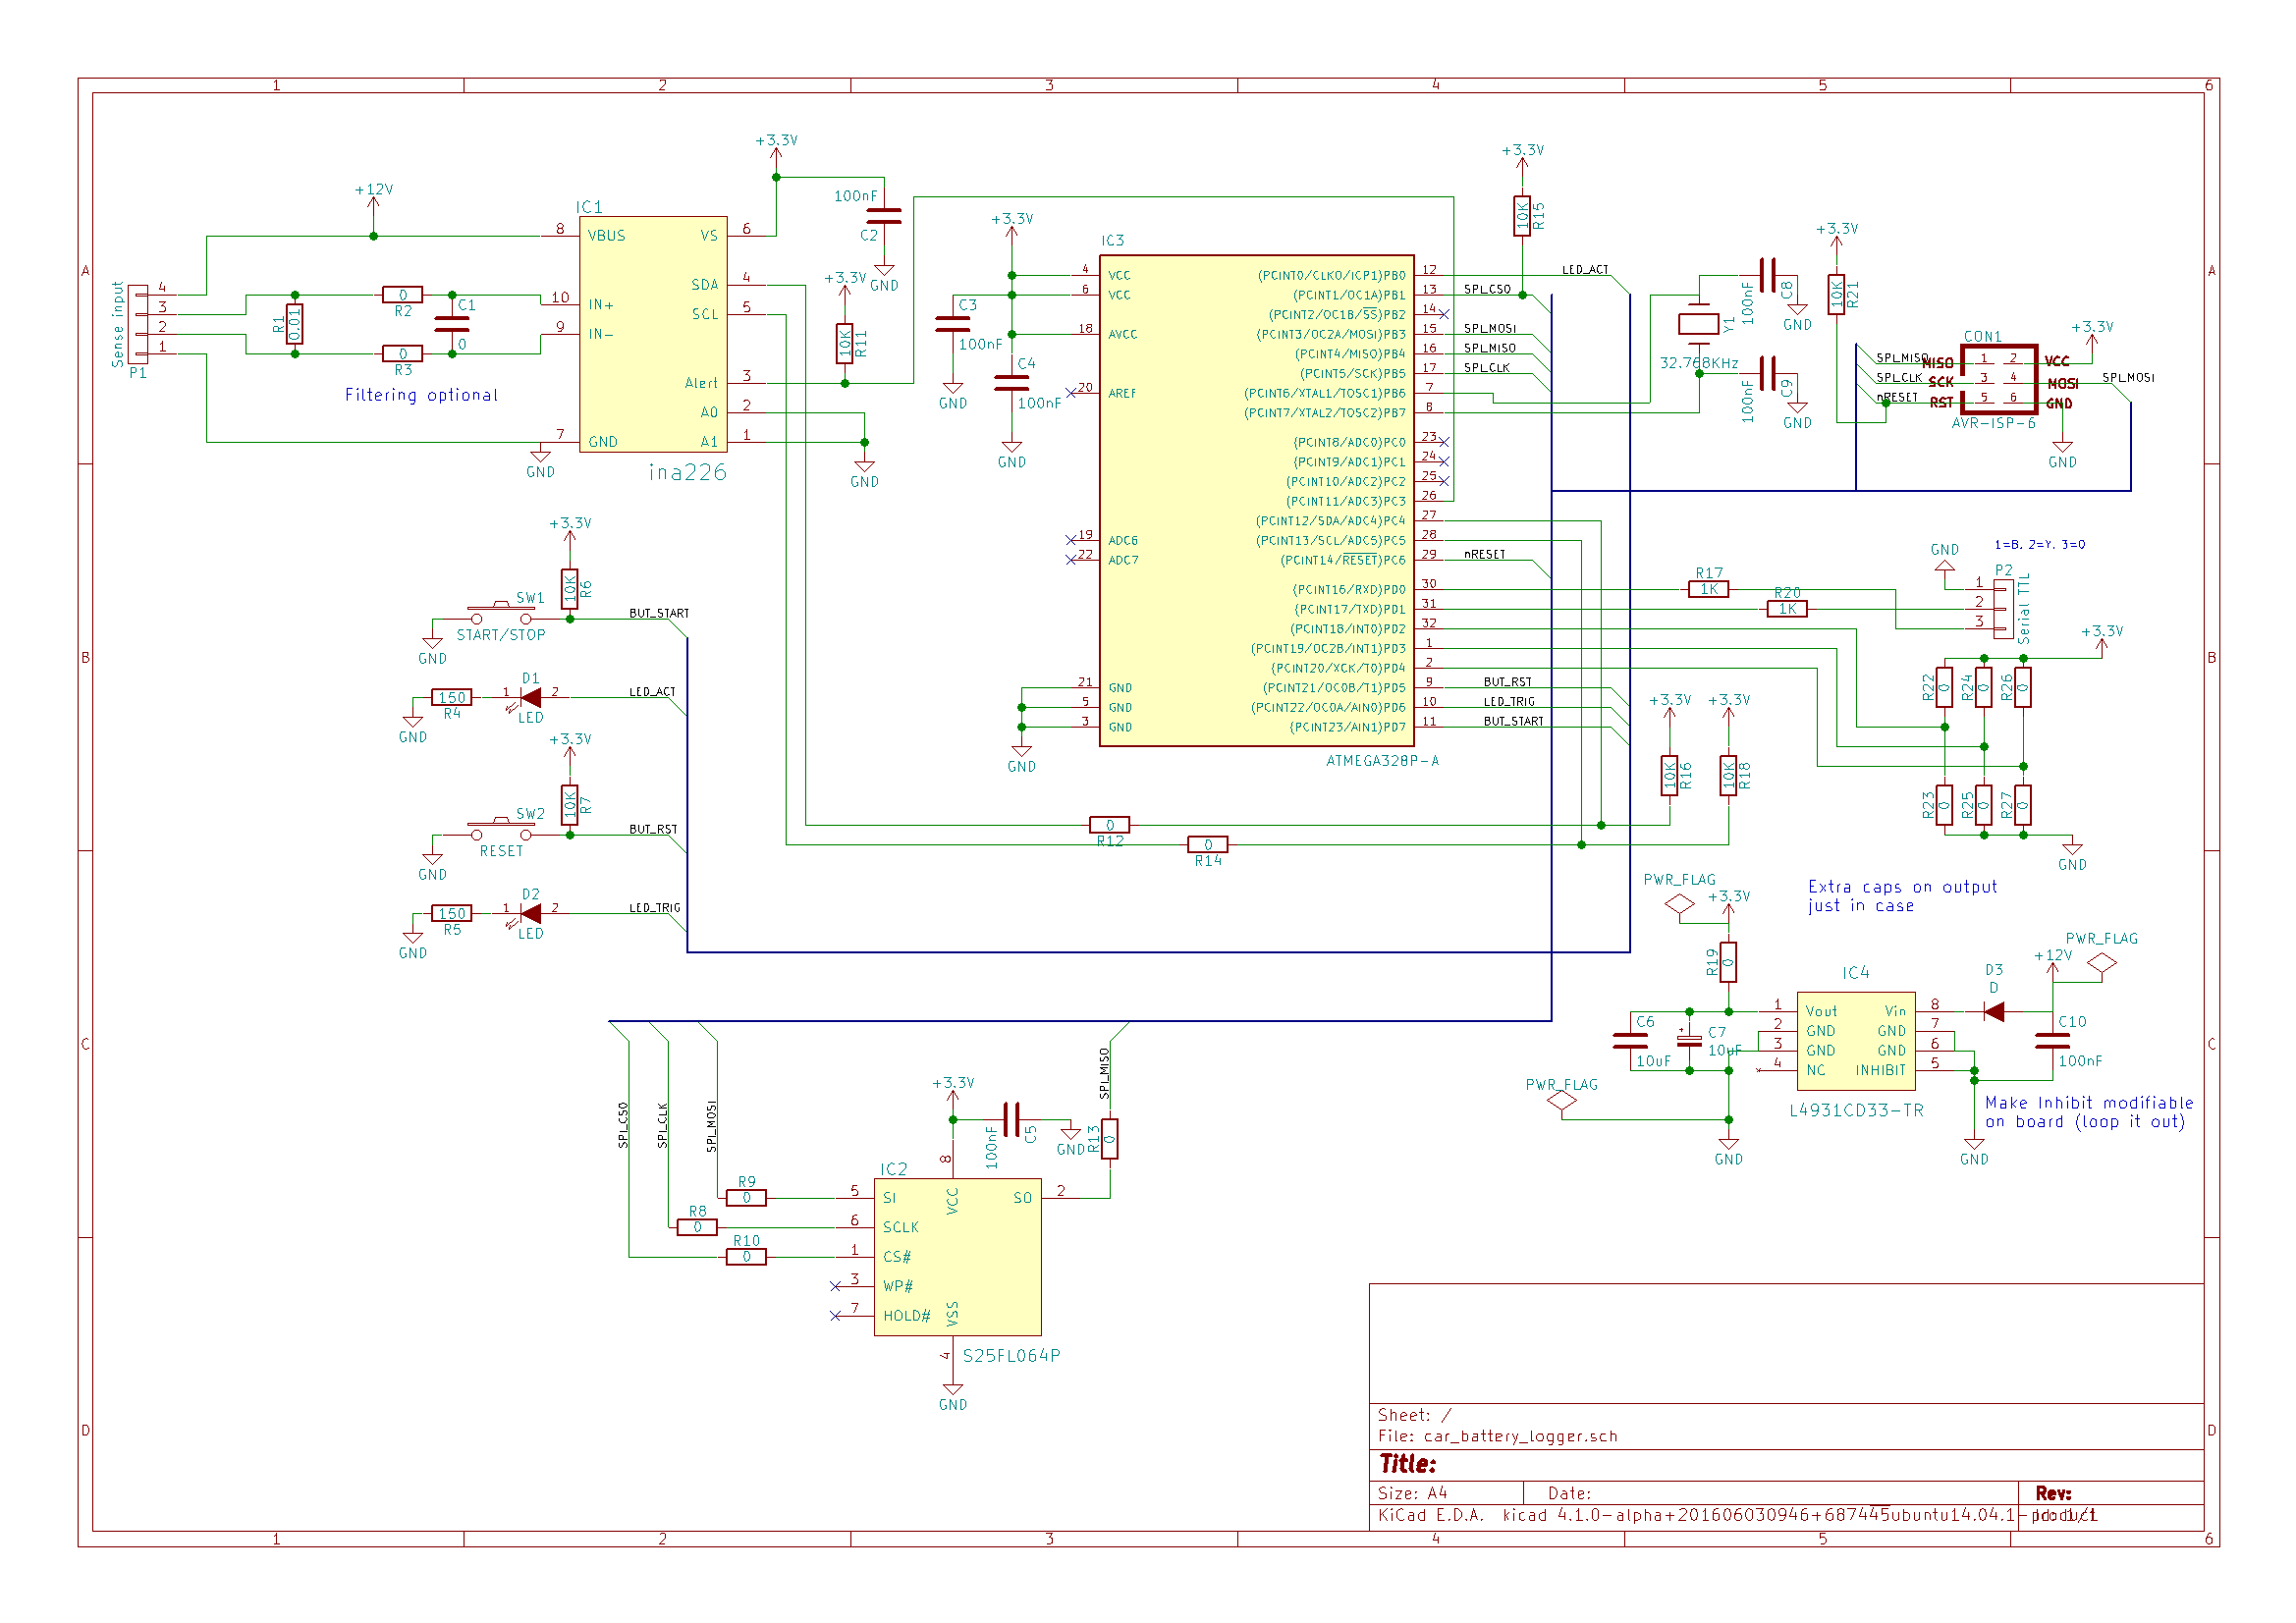Select the ina226 IC1 chip body
The height and width of the screenshot is (1623, 2296).
pyautogui.click(x=653, y=334)
